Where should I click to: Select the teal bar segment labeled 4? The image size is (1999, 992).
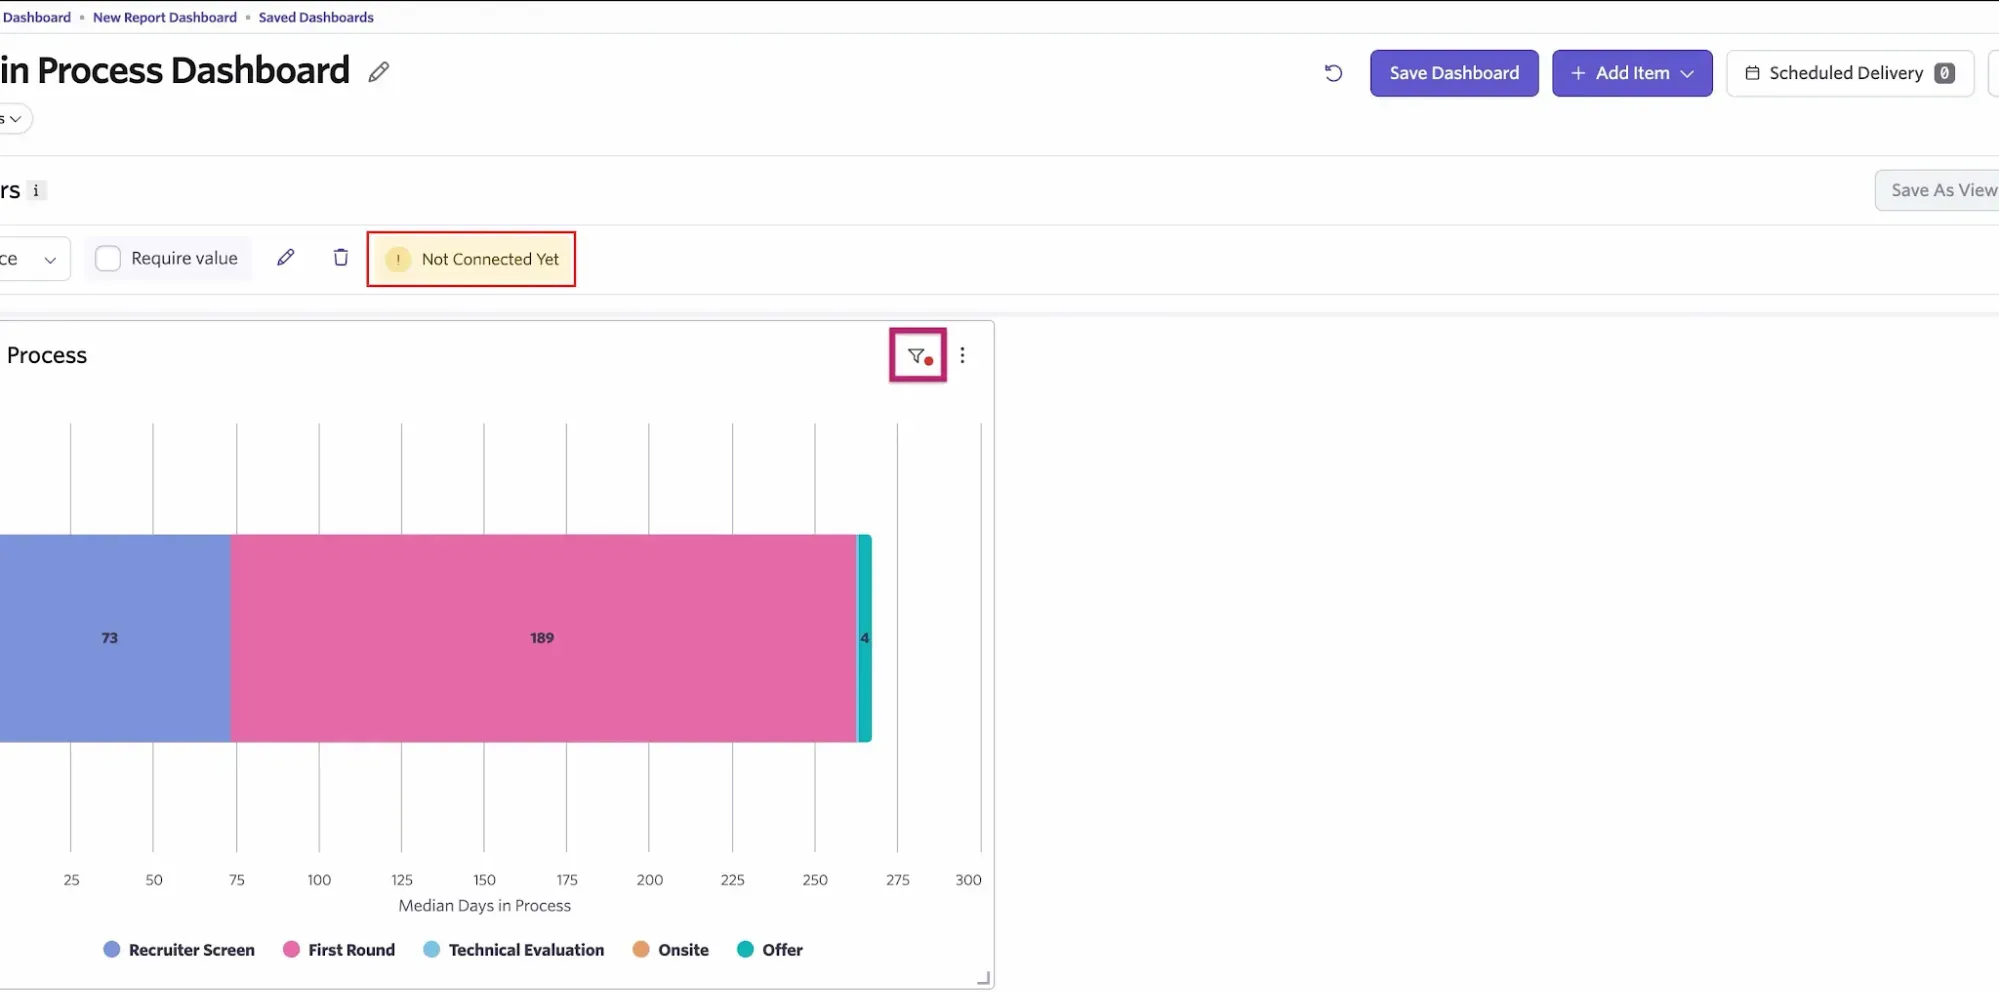865,638
